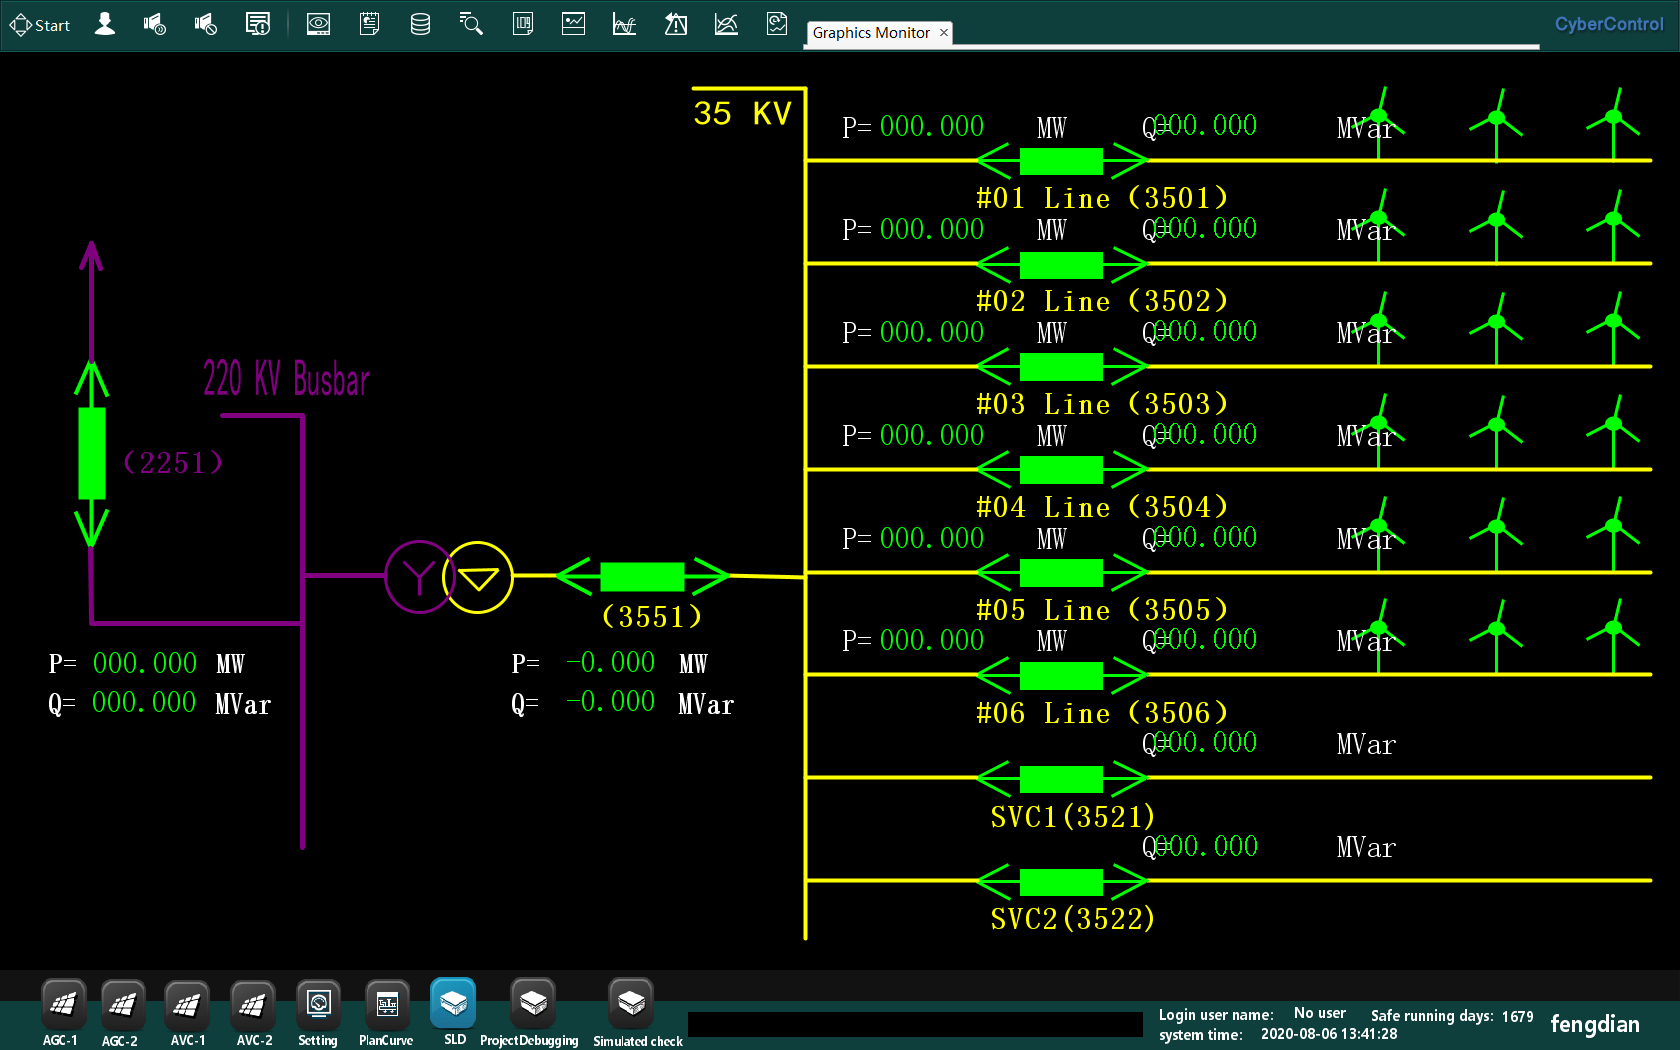Click the monitor eye view icon
The width and height of the screenshot is (1680, 1050).
click(x=318, y=24)
